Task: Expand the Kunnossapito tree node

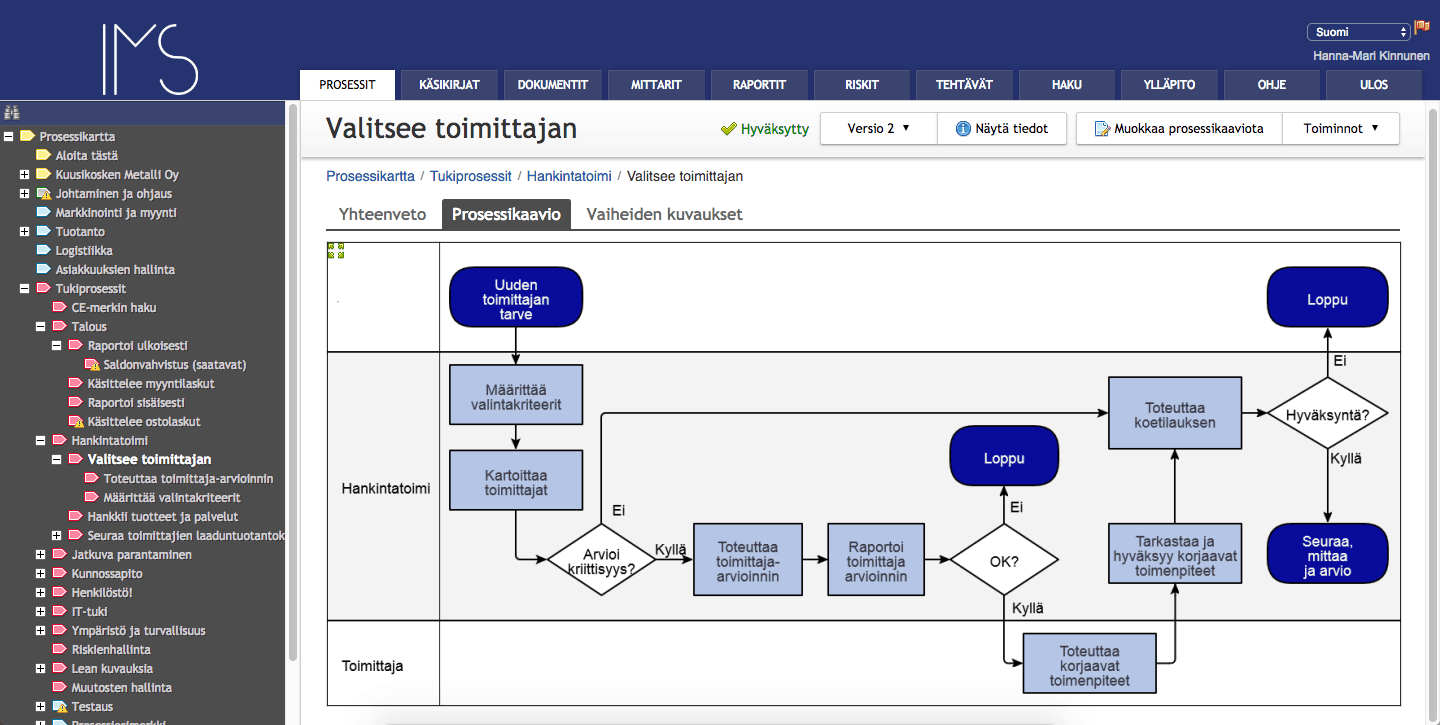Action: click(x=41, y=574)
